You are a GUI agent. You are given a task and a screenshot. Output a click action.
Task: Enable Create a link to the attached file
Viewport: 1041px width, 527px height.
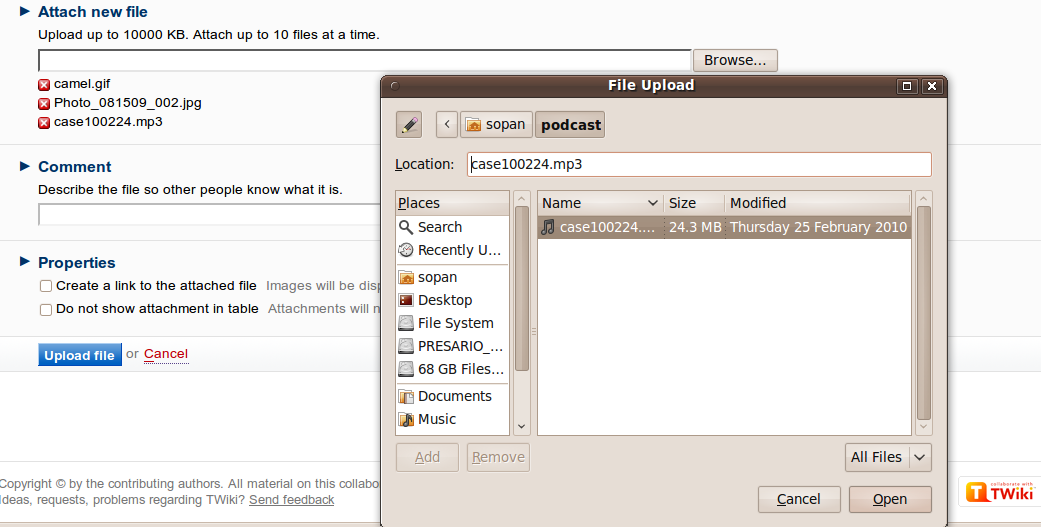click(x=46, y=286)
